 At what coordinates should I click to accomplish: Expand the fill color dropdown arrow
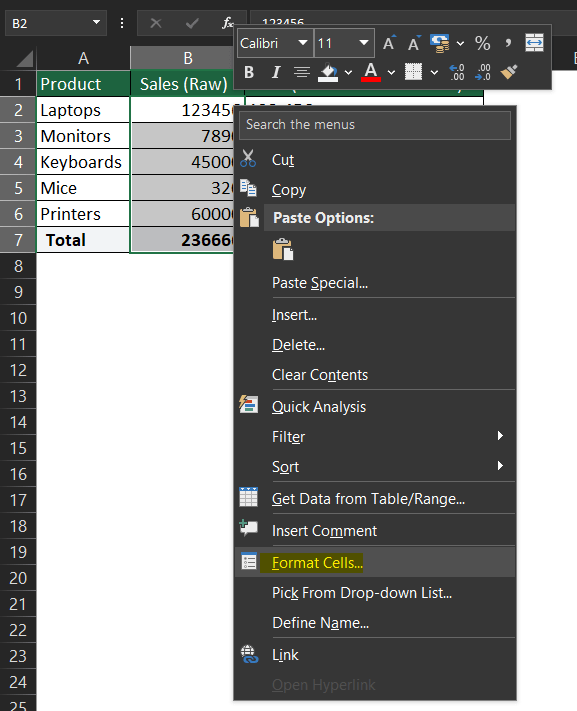pyautogui.click(x=348, y=73)
